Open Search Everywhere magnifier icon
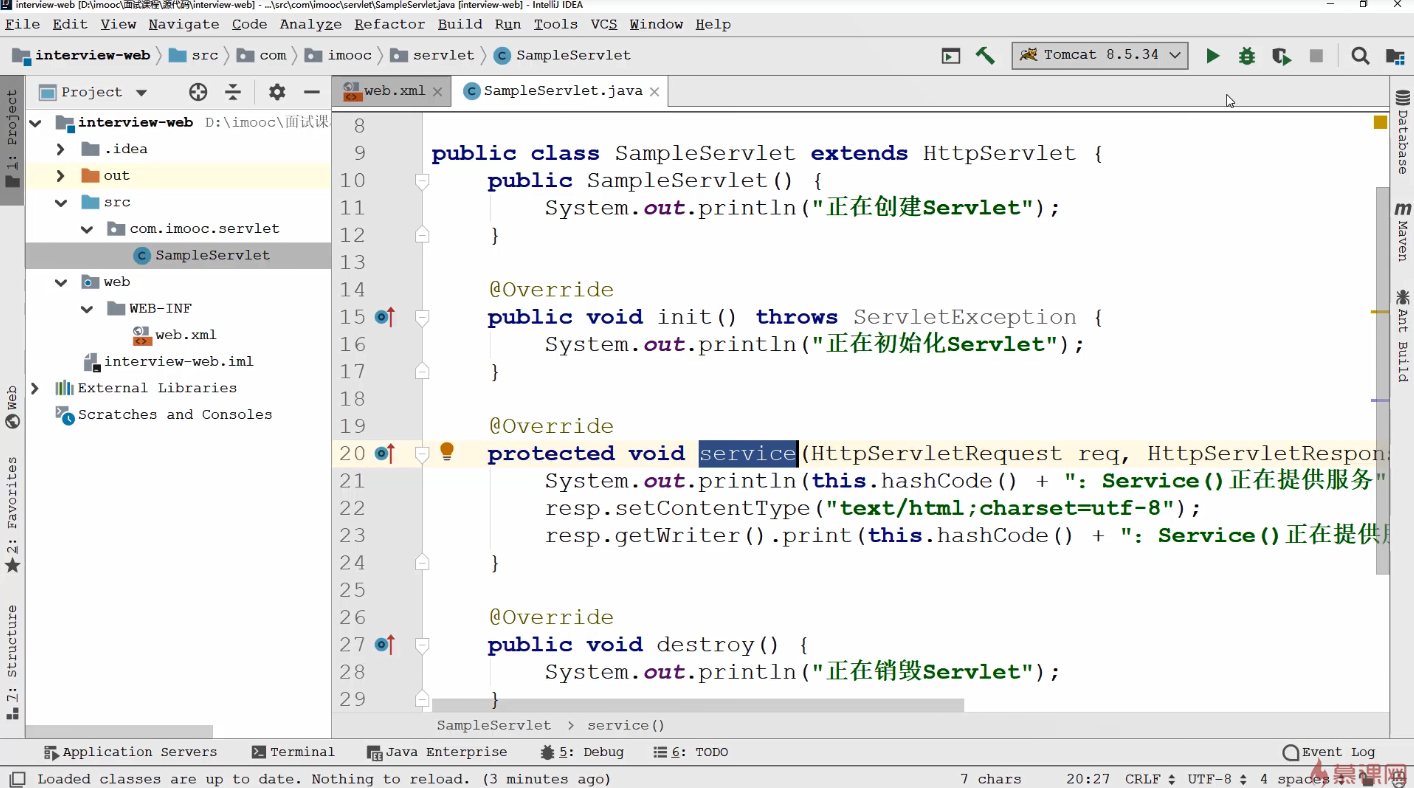Viewport: 1414px width, 788px height. coord(1360,56)
